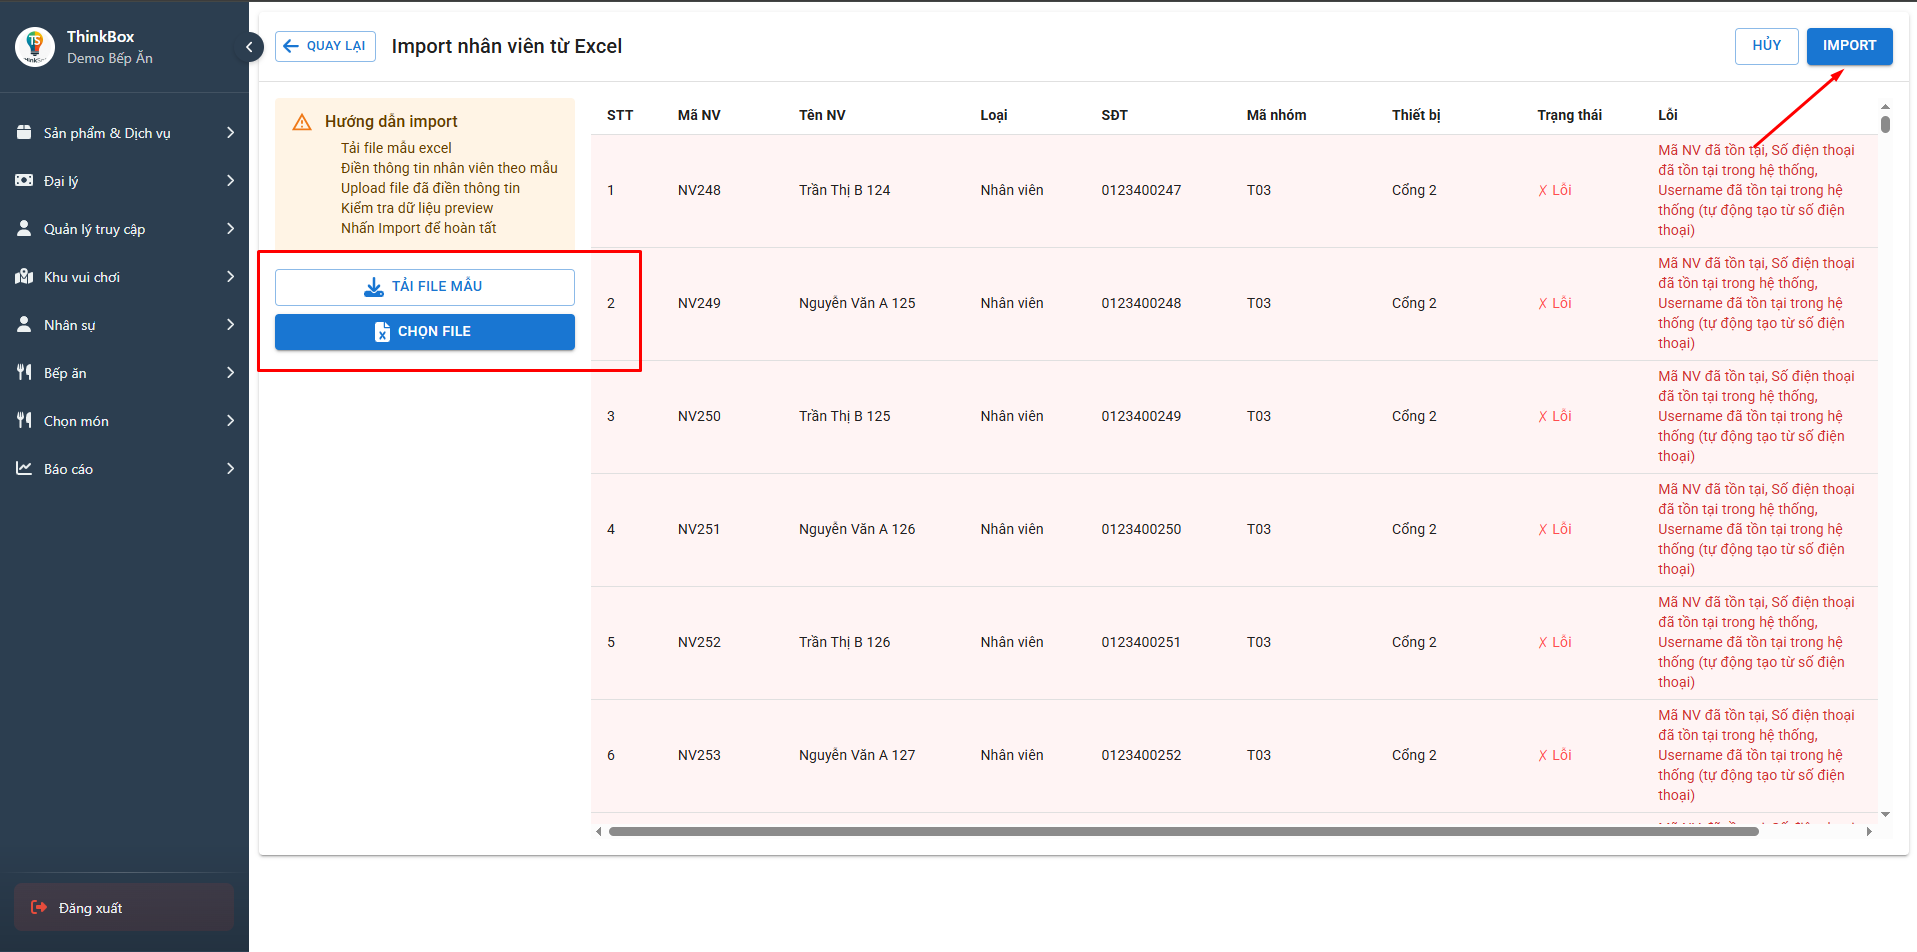Download template via TẢI FILE MẪU
Screen dimensions: 1917x952
tap(424, 287)
